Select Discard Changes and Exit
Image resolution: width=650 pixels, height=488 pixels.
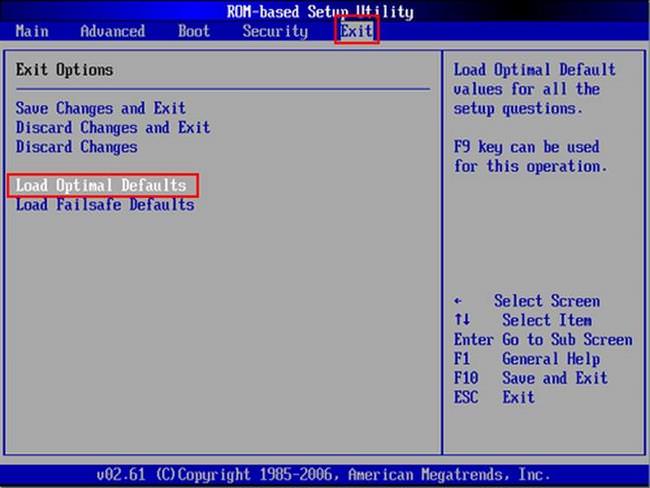pyautogui.click(x=113, y=128)
